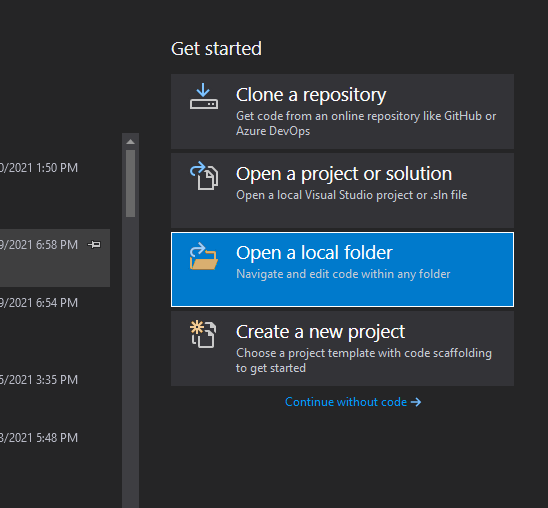Screen dimensions: 548x508
Task: Click the Open a local folder icon
Action: pyautogui.click(x=204, y=256)
